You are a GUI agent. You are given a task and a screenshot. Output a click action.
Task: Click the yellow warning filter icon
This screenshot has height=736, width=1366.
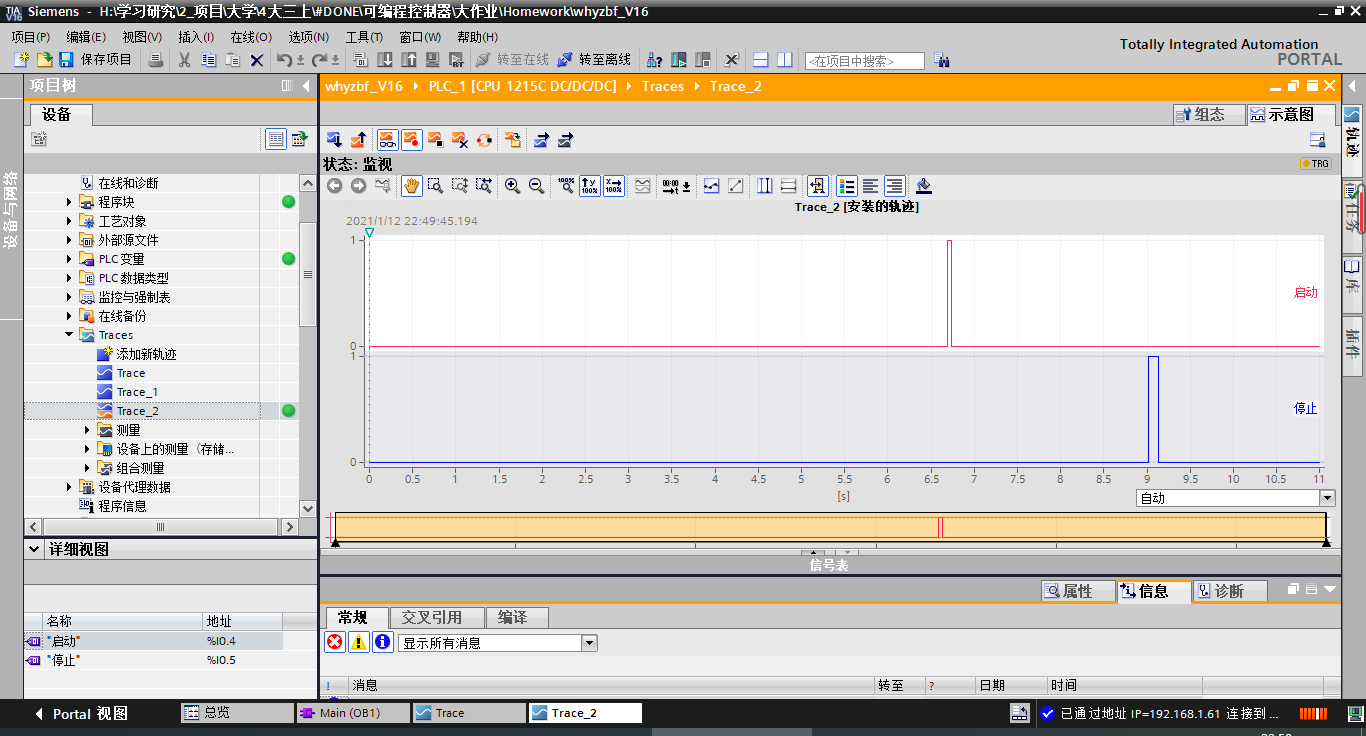coord(359,642)
